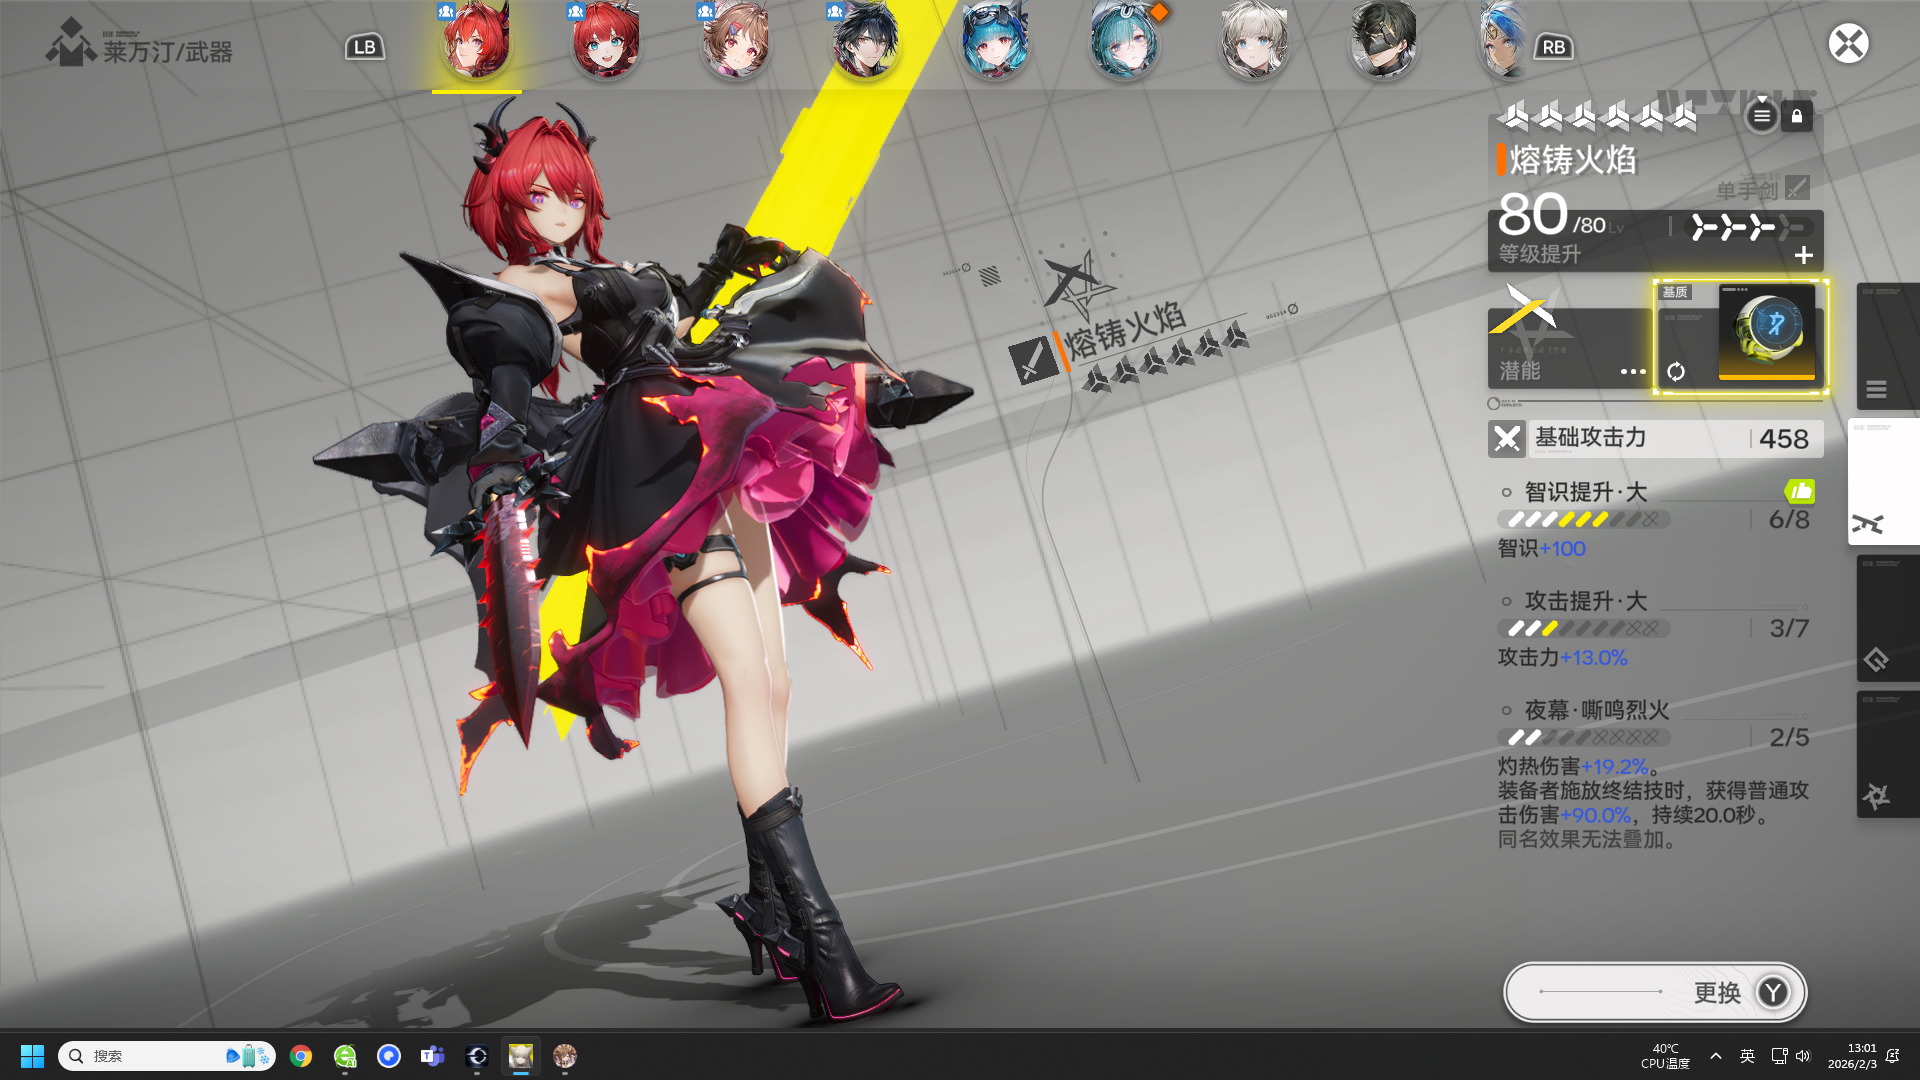Open the diamond-icon sidebar tab

[1886, 619]
